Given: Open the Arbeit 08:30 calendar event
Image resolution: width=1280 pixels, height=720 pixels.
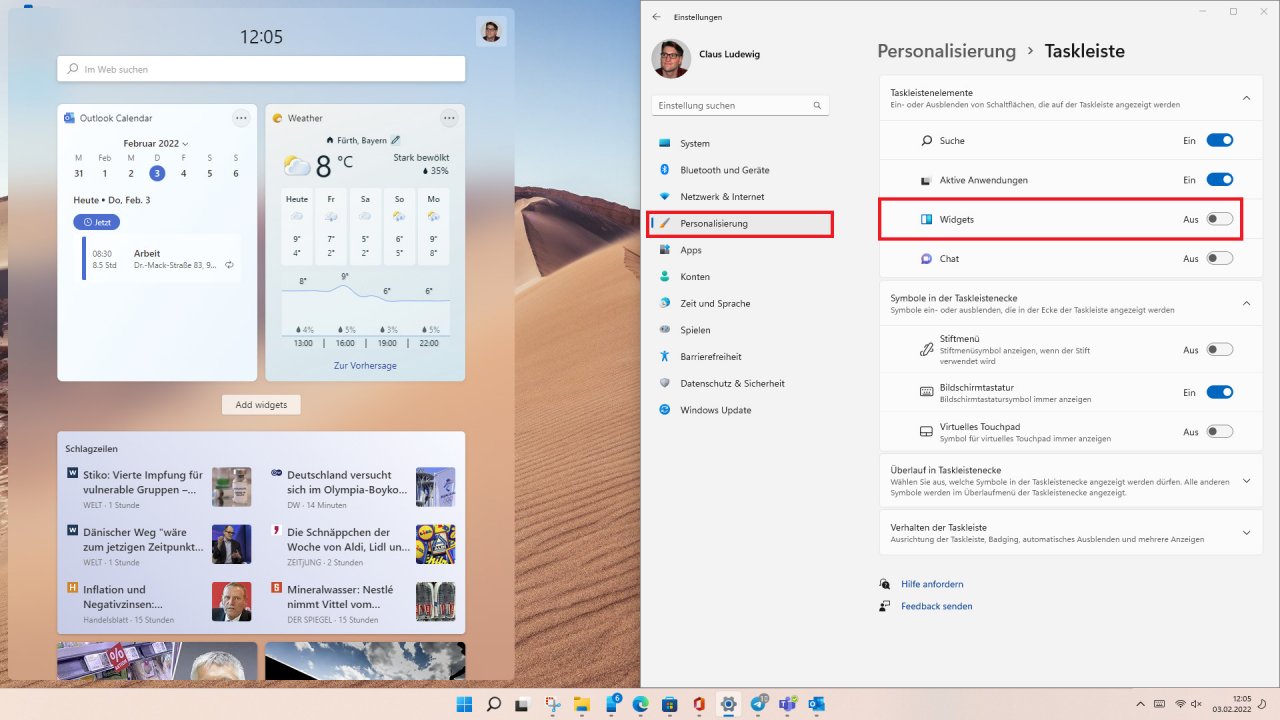Looking at the screenshot, I should tap(162, 259).
